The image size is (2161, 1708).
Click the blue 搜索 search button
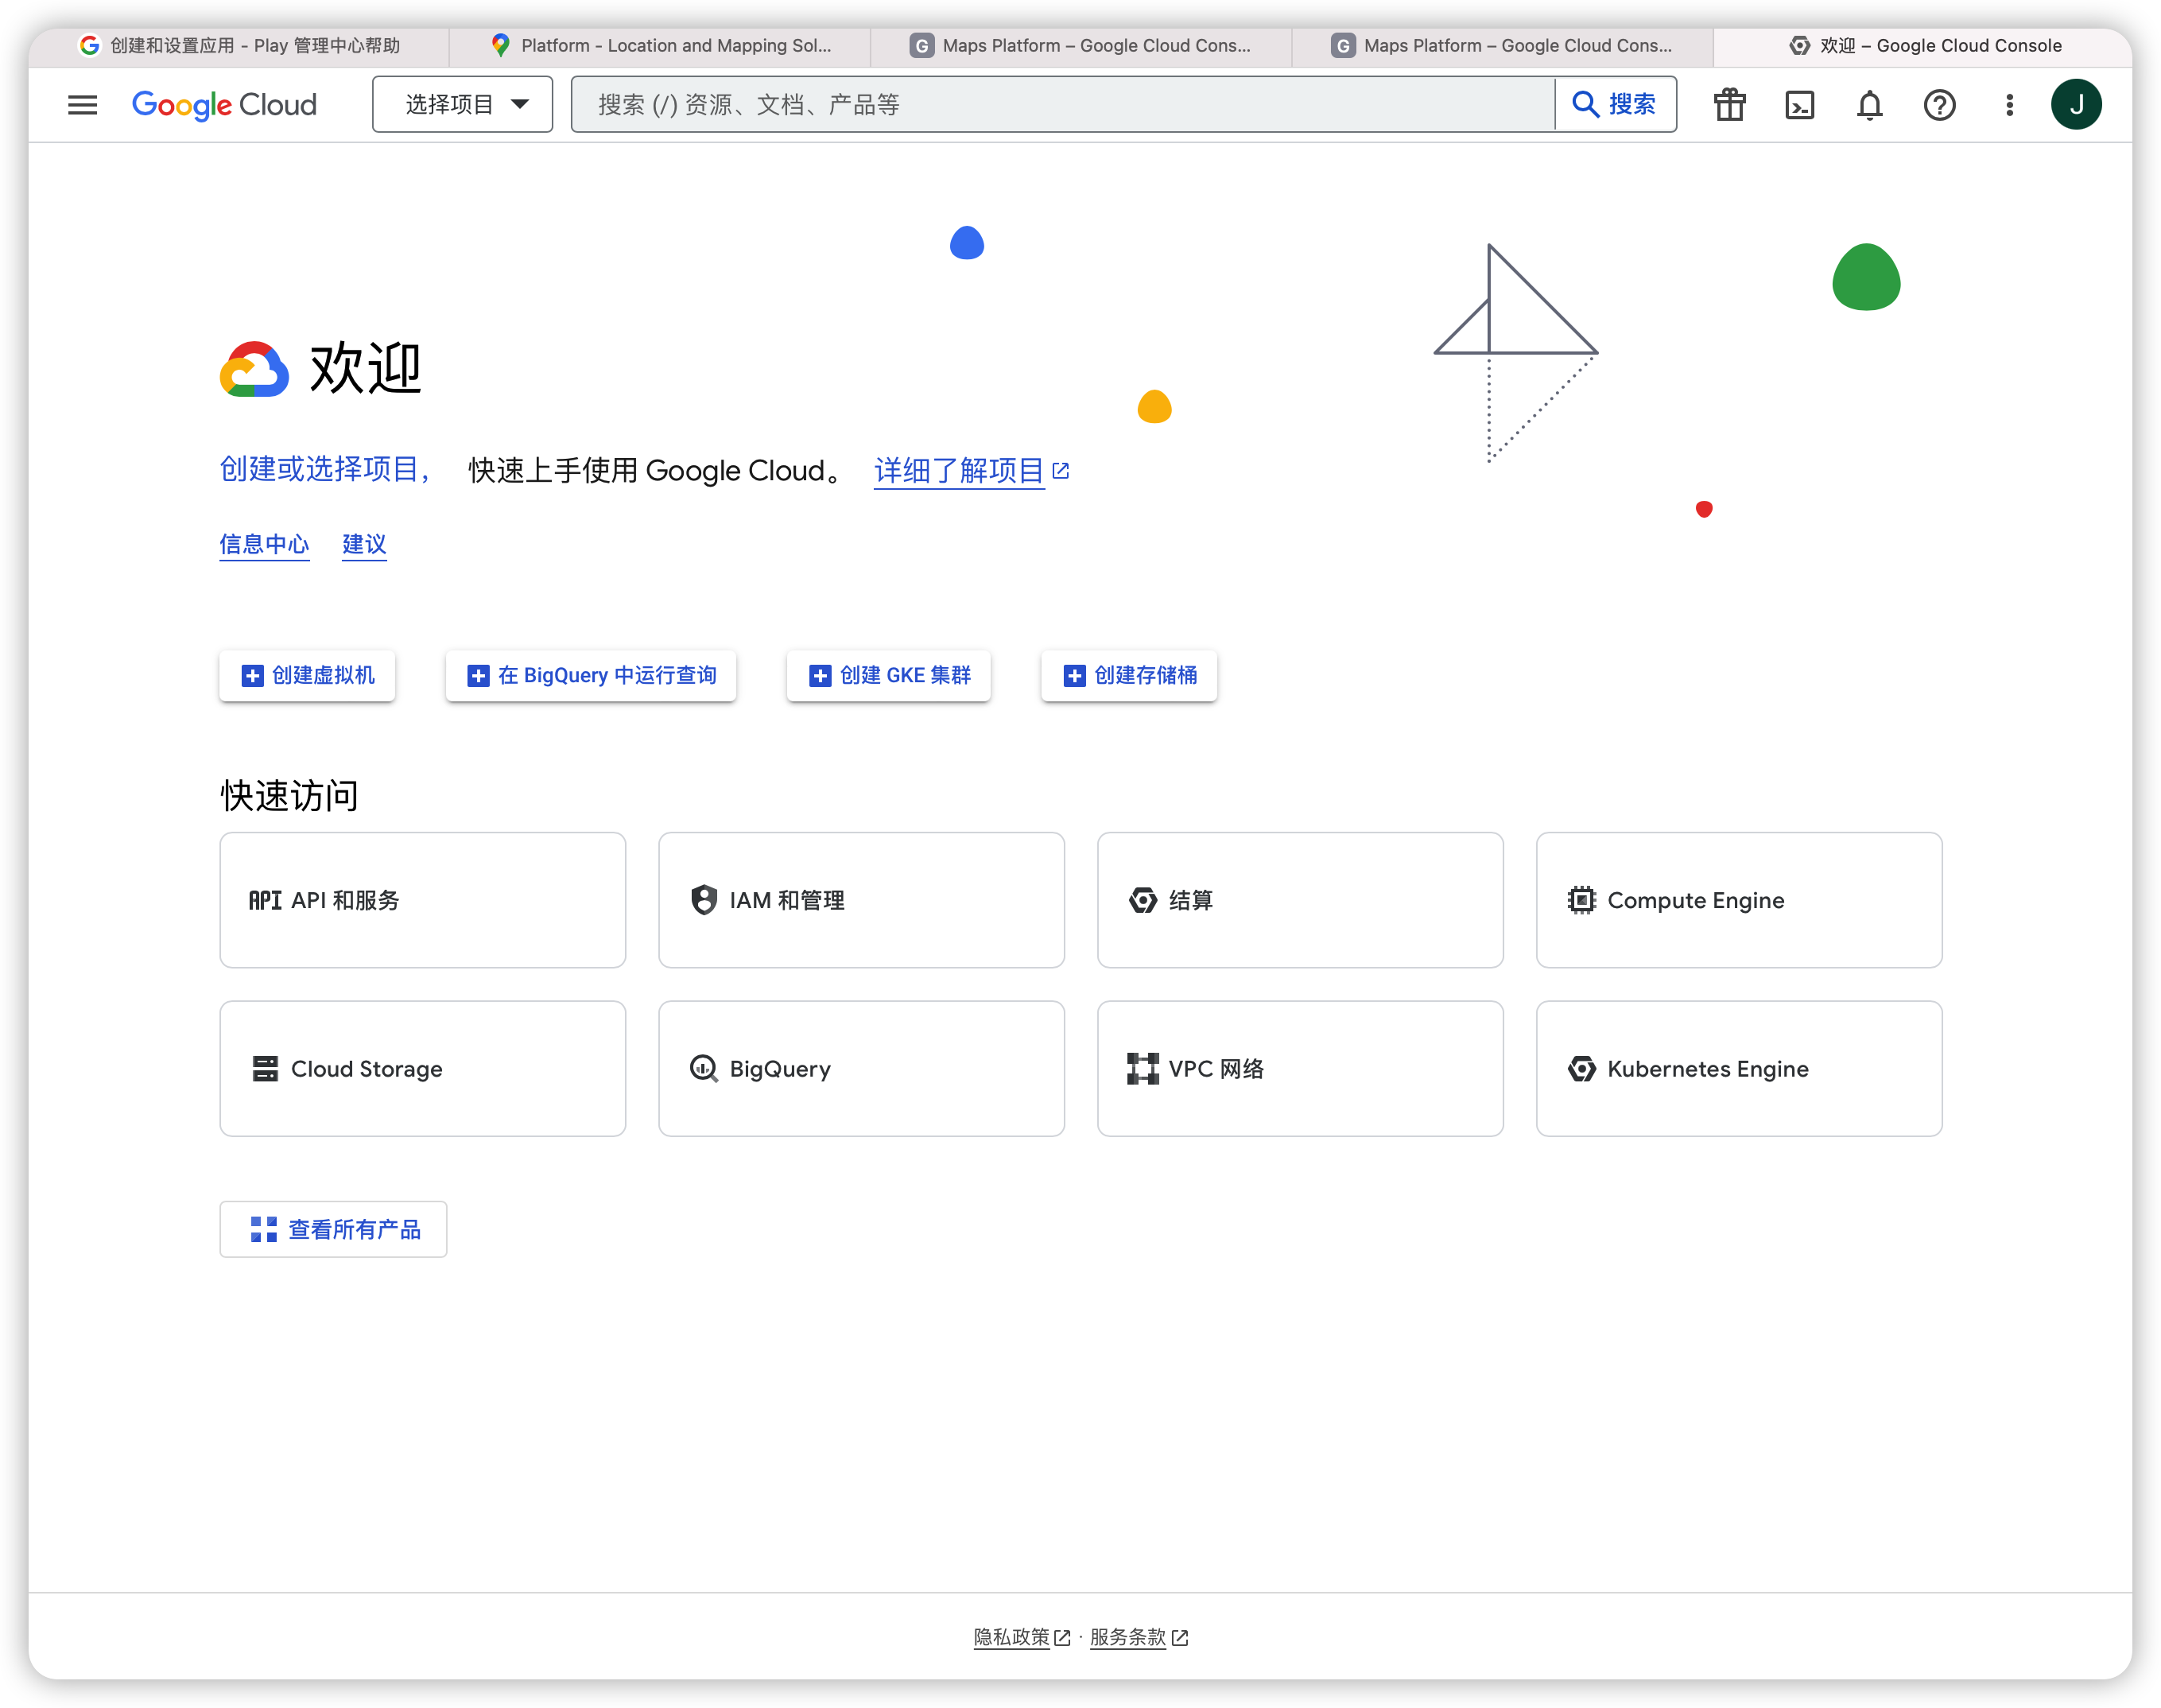(x=1615, y=104)
